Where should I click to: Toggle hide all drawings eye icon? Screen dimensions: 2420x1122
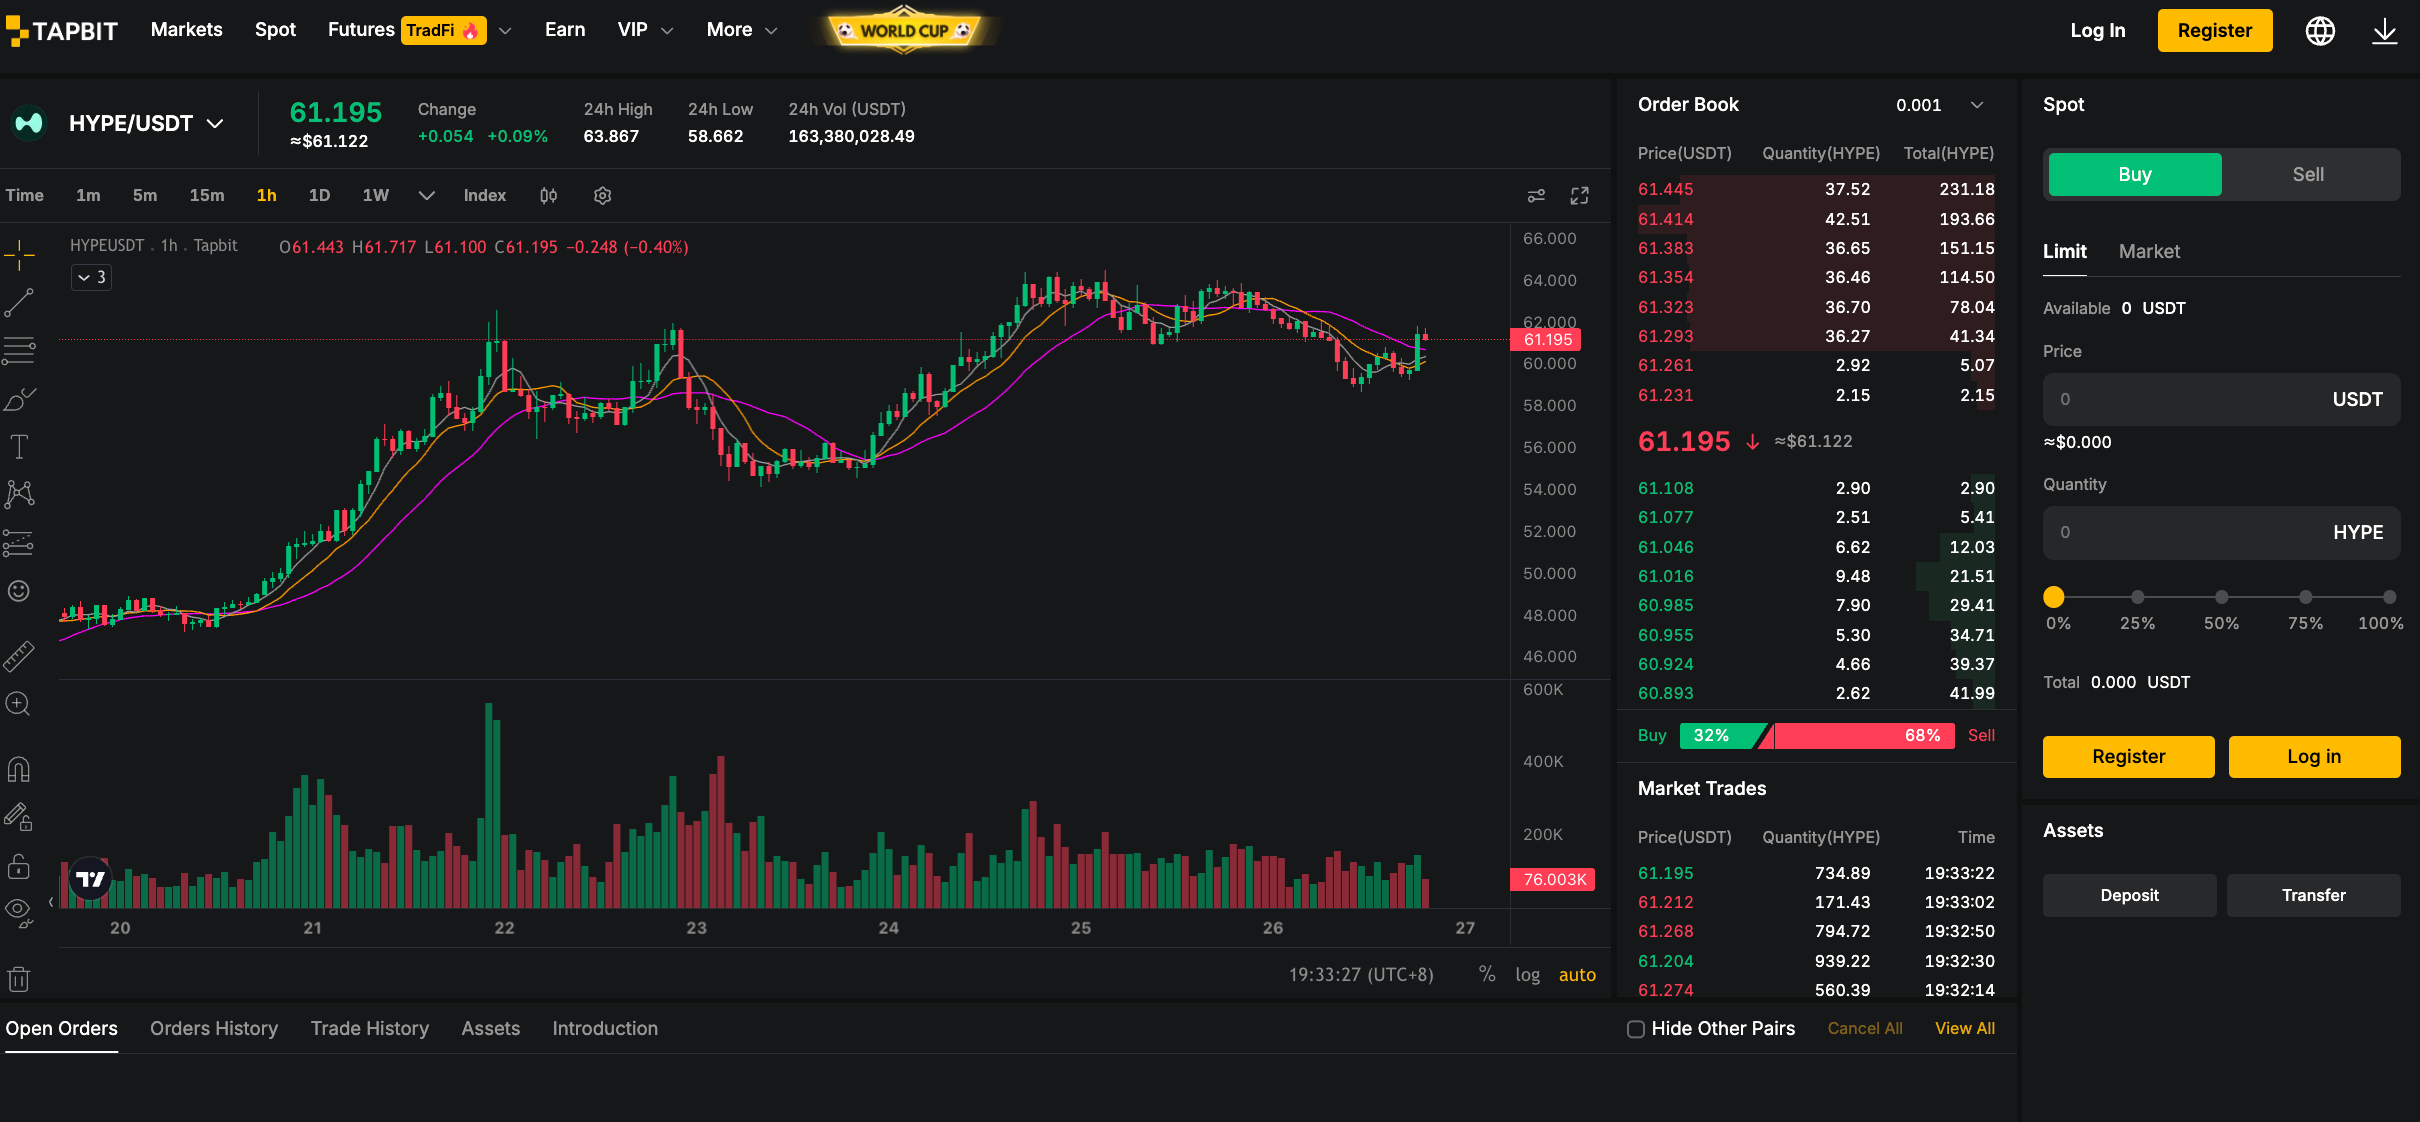click(x=19, y=911)
